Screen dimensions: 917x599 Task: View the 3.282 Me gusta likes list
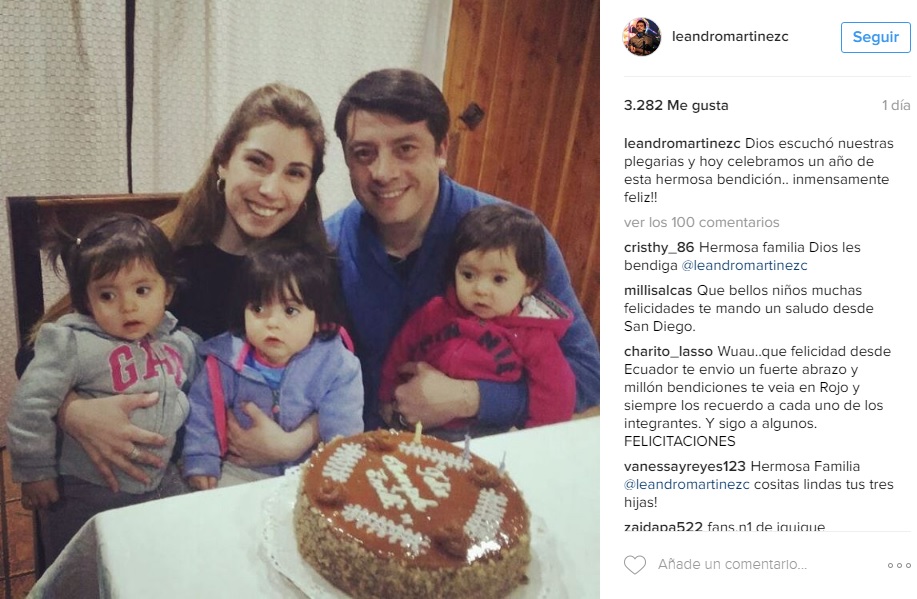[x=676, y=106]
